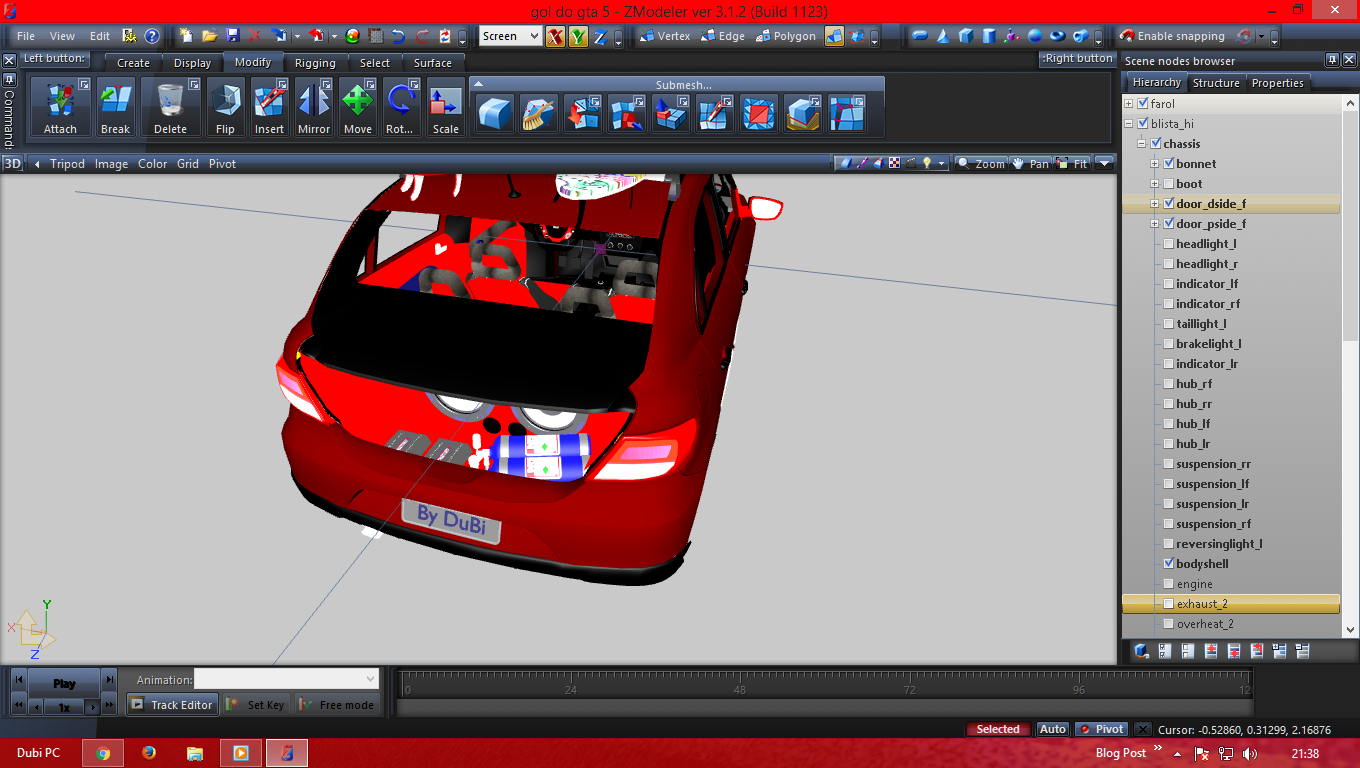Open the View menu
The width and height of the screenshot is (1360, 768).
(62, 36)
